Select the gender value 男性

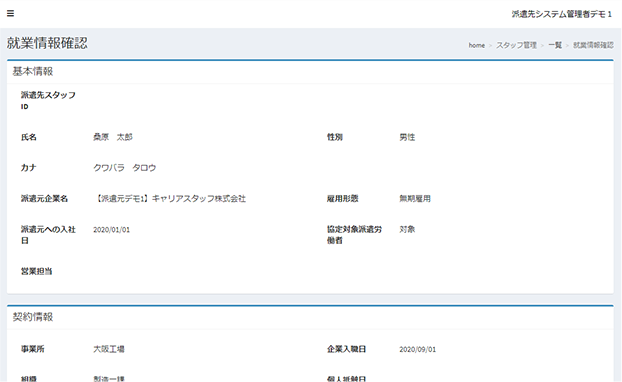[407, 137]
